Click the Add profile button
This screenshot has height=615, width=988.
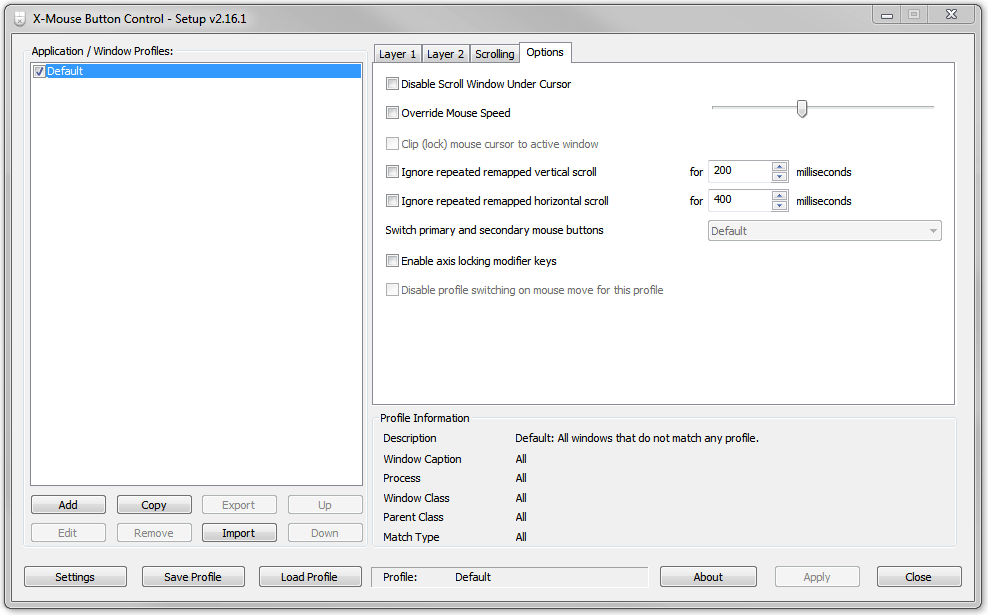(68, 505)
